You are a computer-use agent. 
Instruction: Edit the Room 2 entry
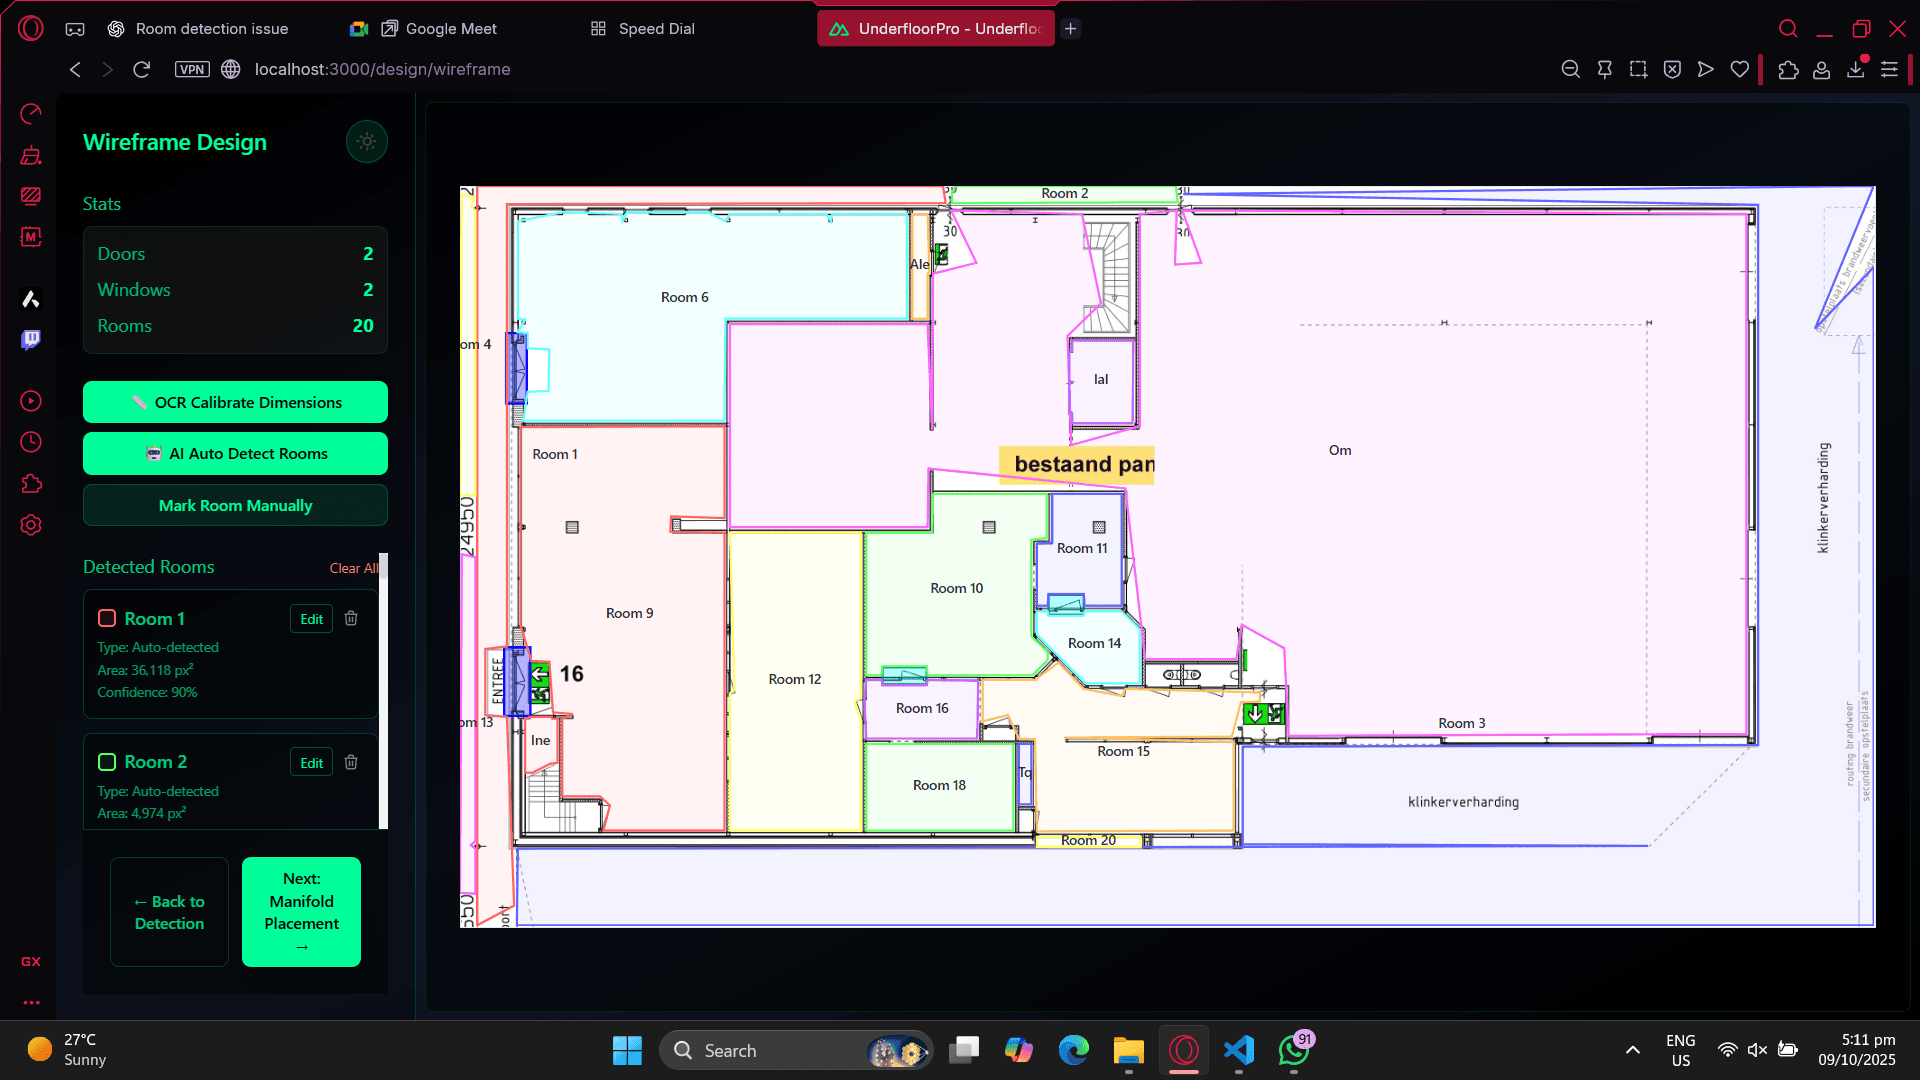311,763
